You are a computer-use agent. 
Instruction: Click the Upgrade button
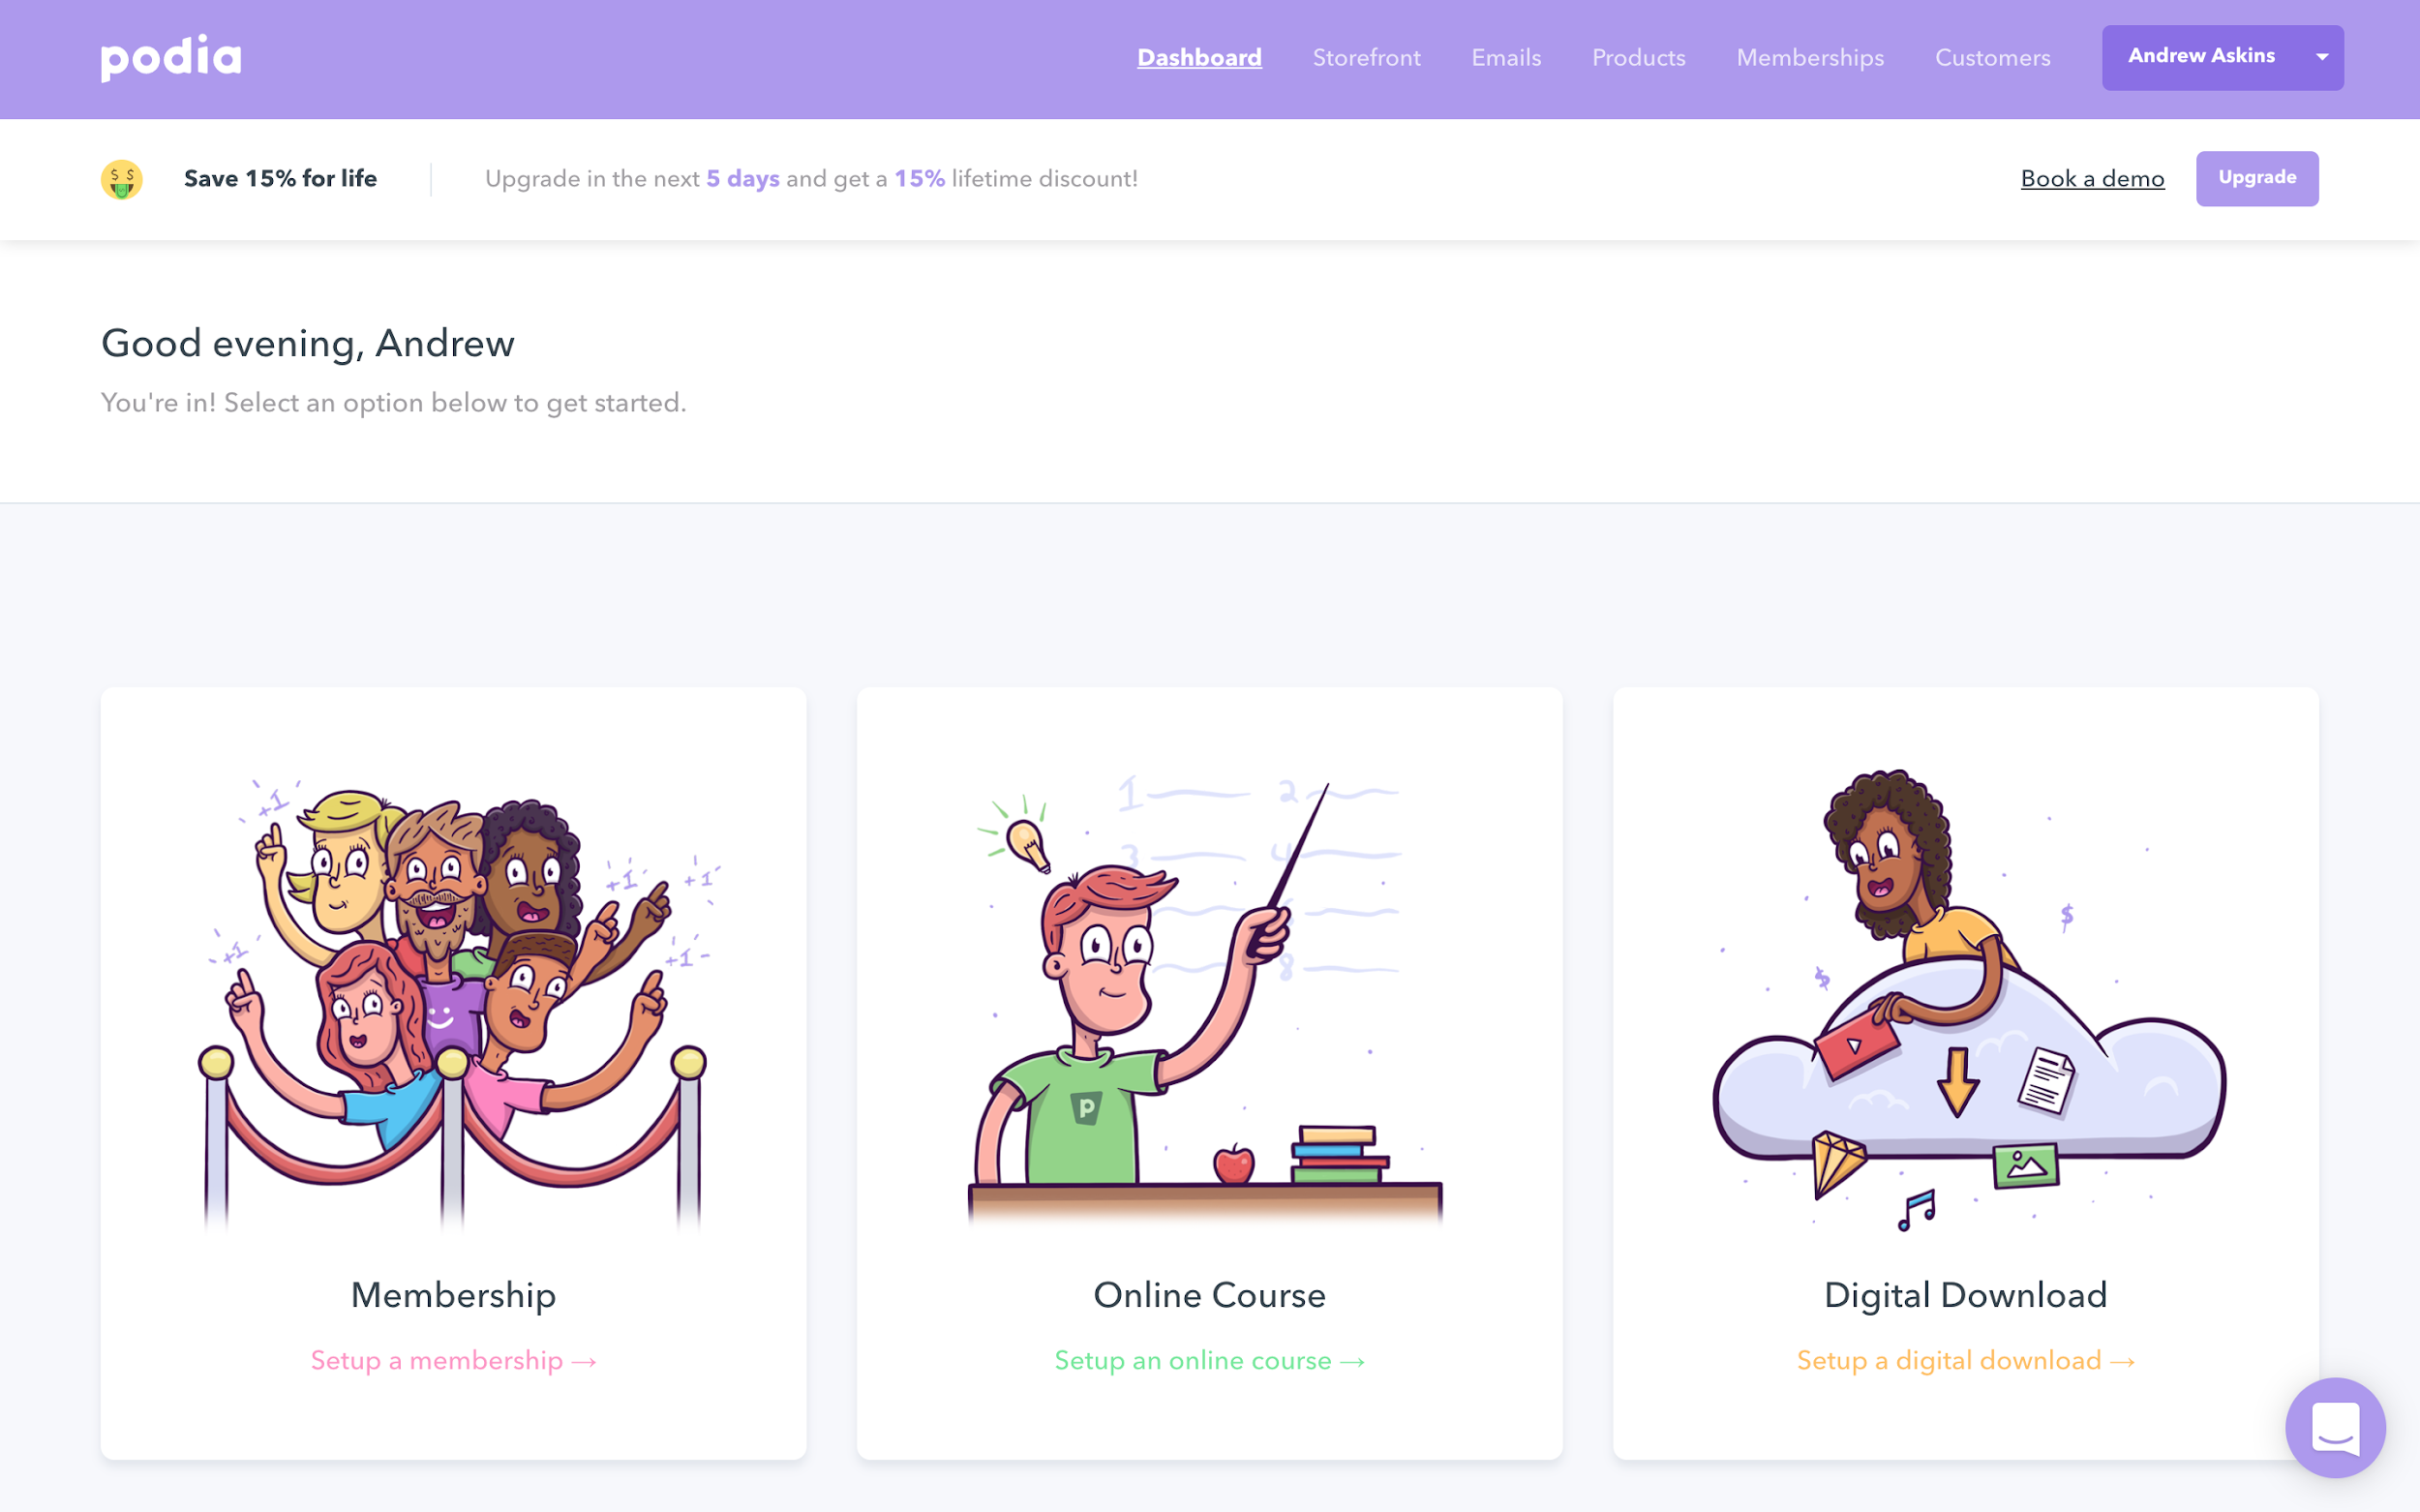coord(2257,178)
